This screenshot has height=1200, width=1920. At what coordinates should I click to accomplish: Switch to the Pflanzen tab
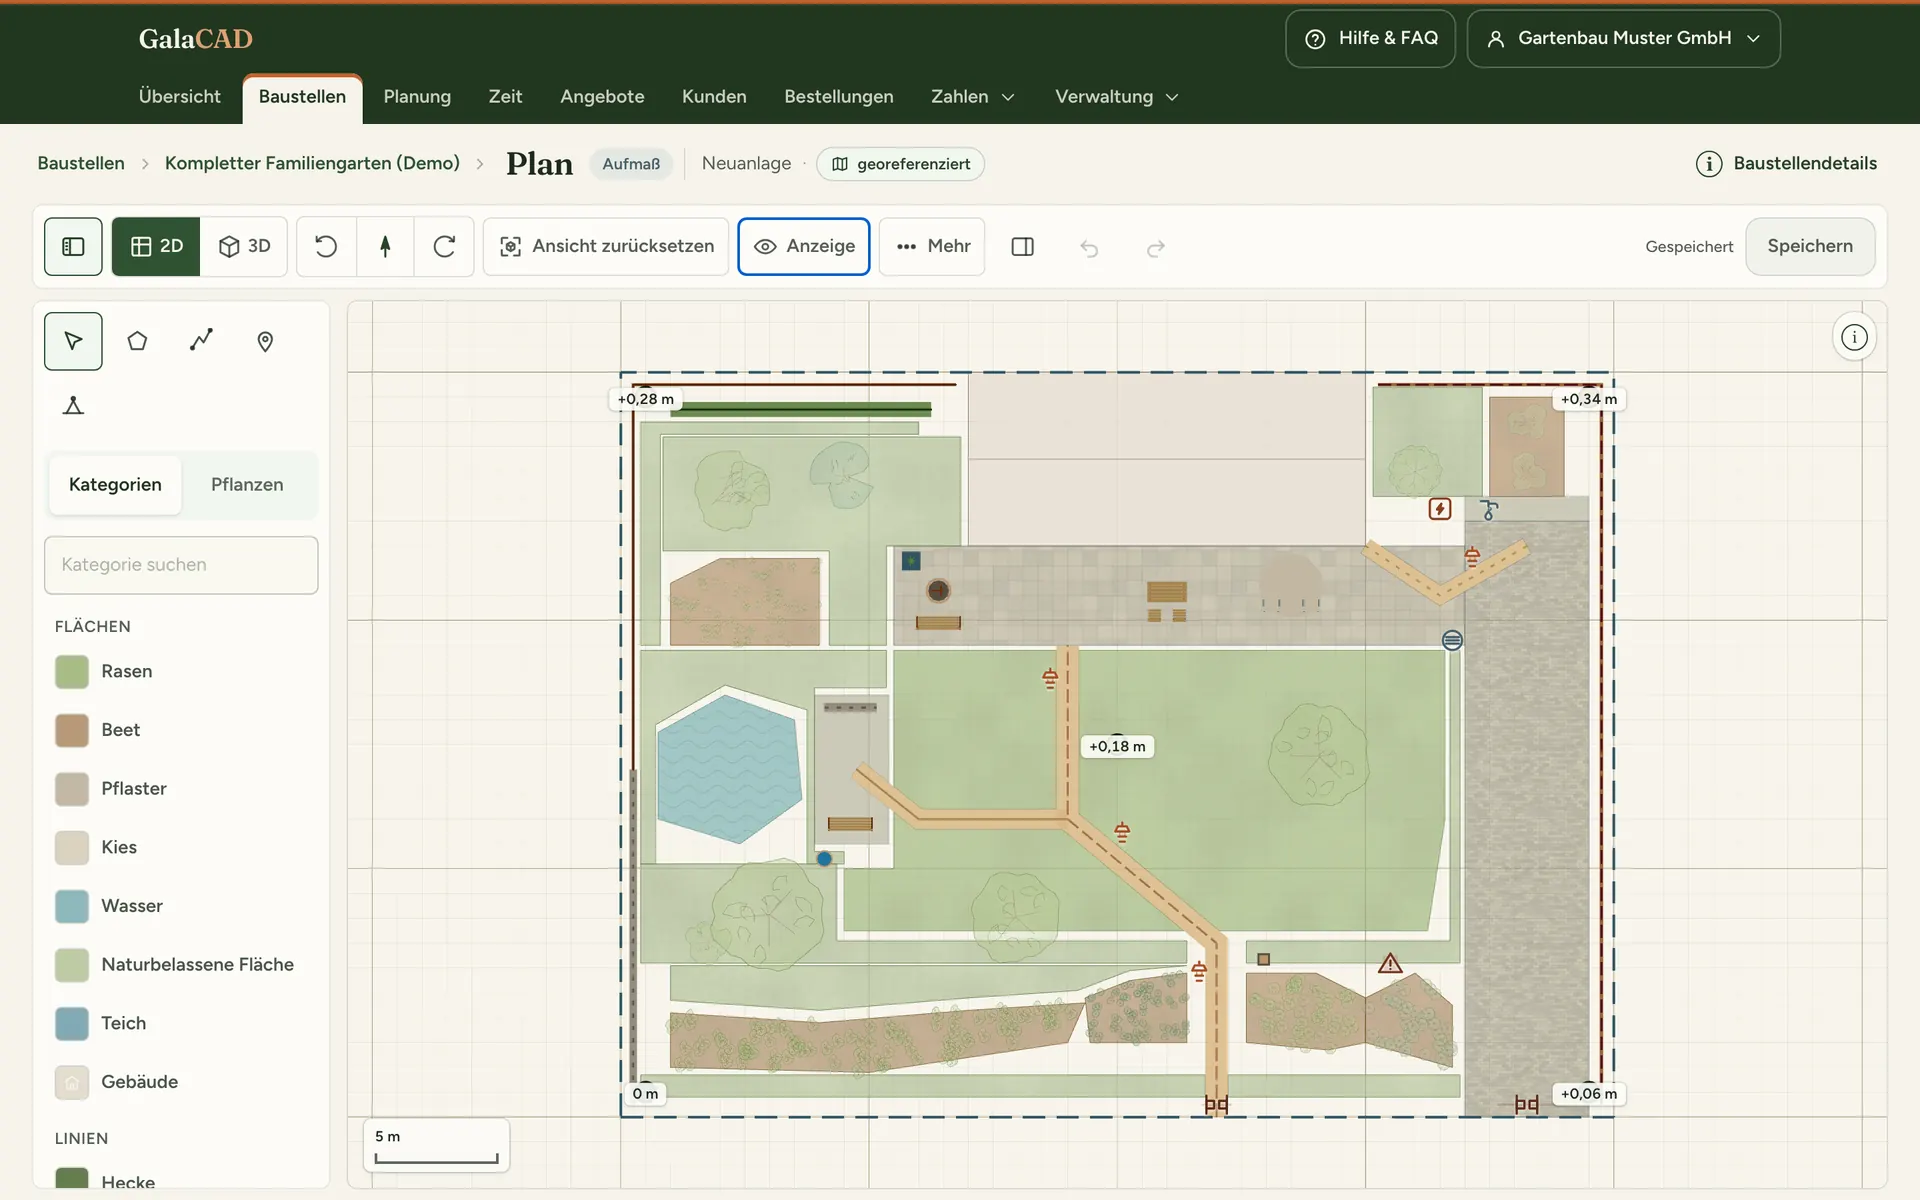247,485
